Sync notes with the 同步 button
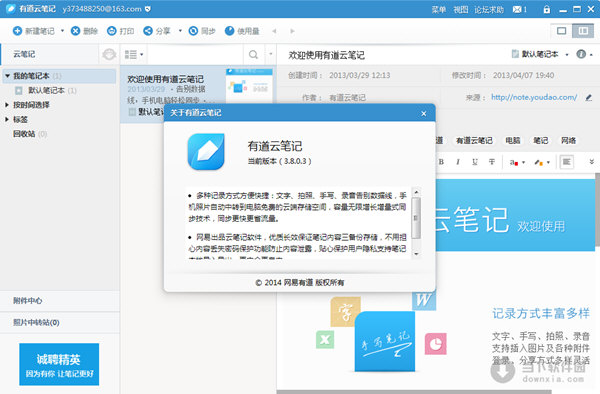Viewport: 600px width, 394px height. tap(202, 31)
